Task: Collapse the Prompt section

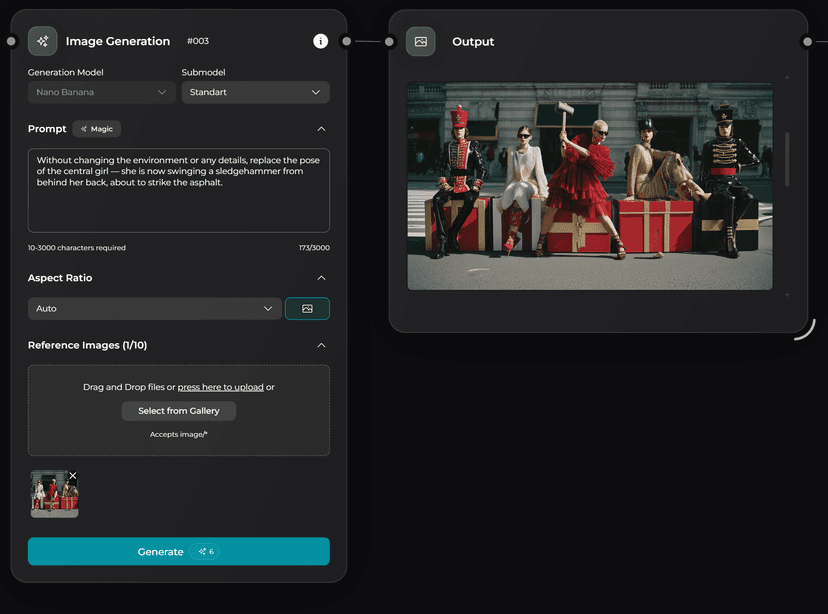Action: click(320, 129)
